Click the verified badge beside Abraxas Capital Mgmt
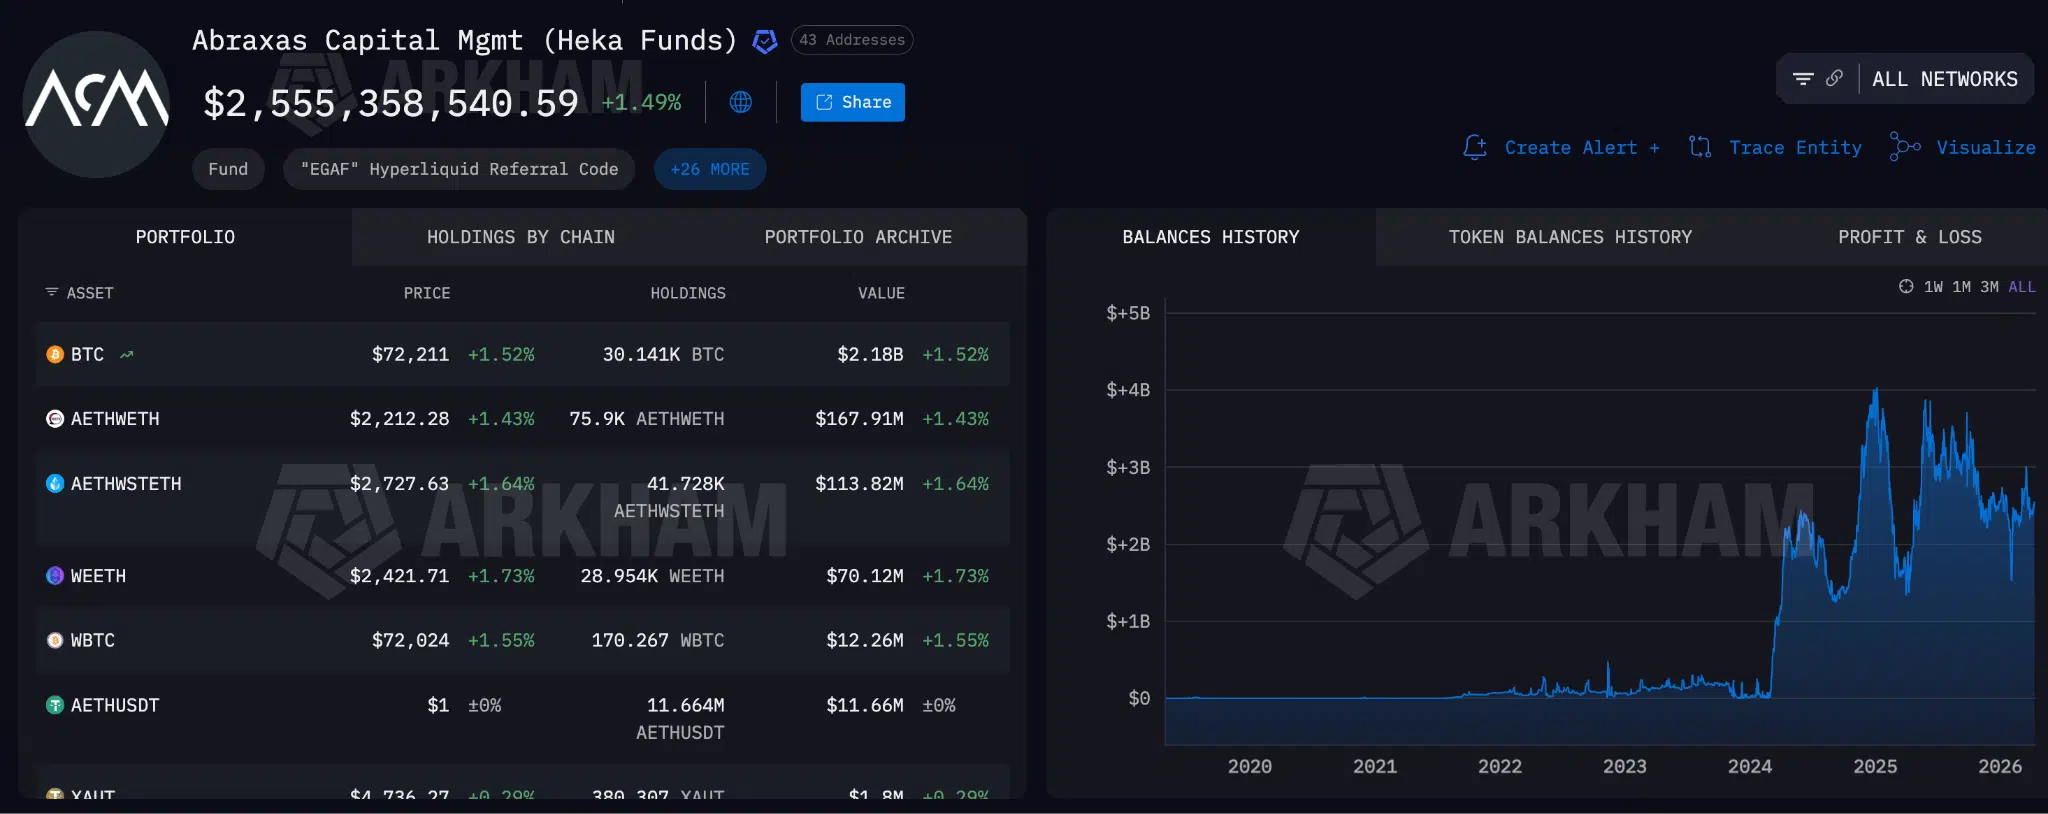This screenshot has width=2048, height=814. [765, 41]
